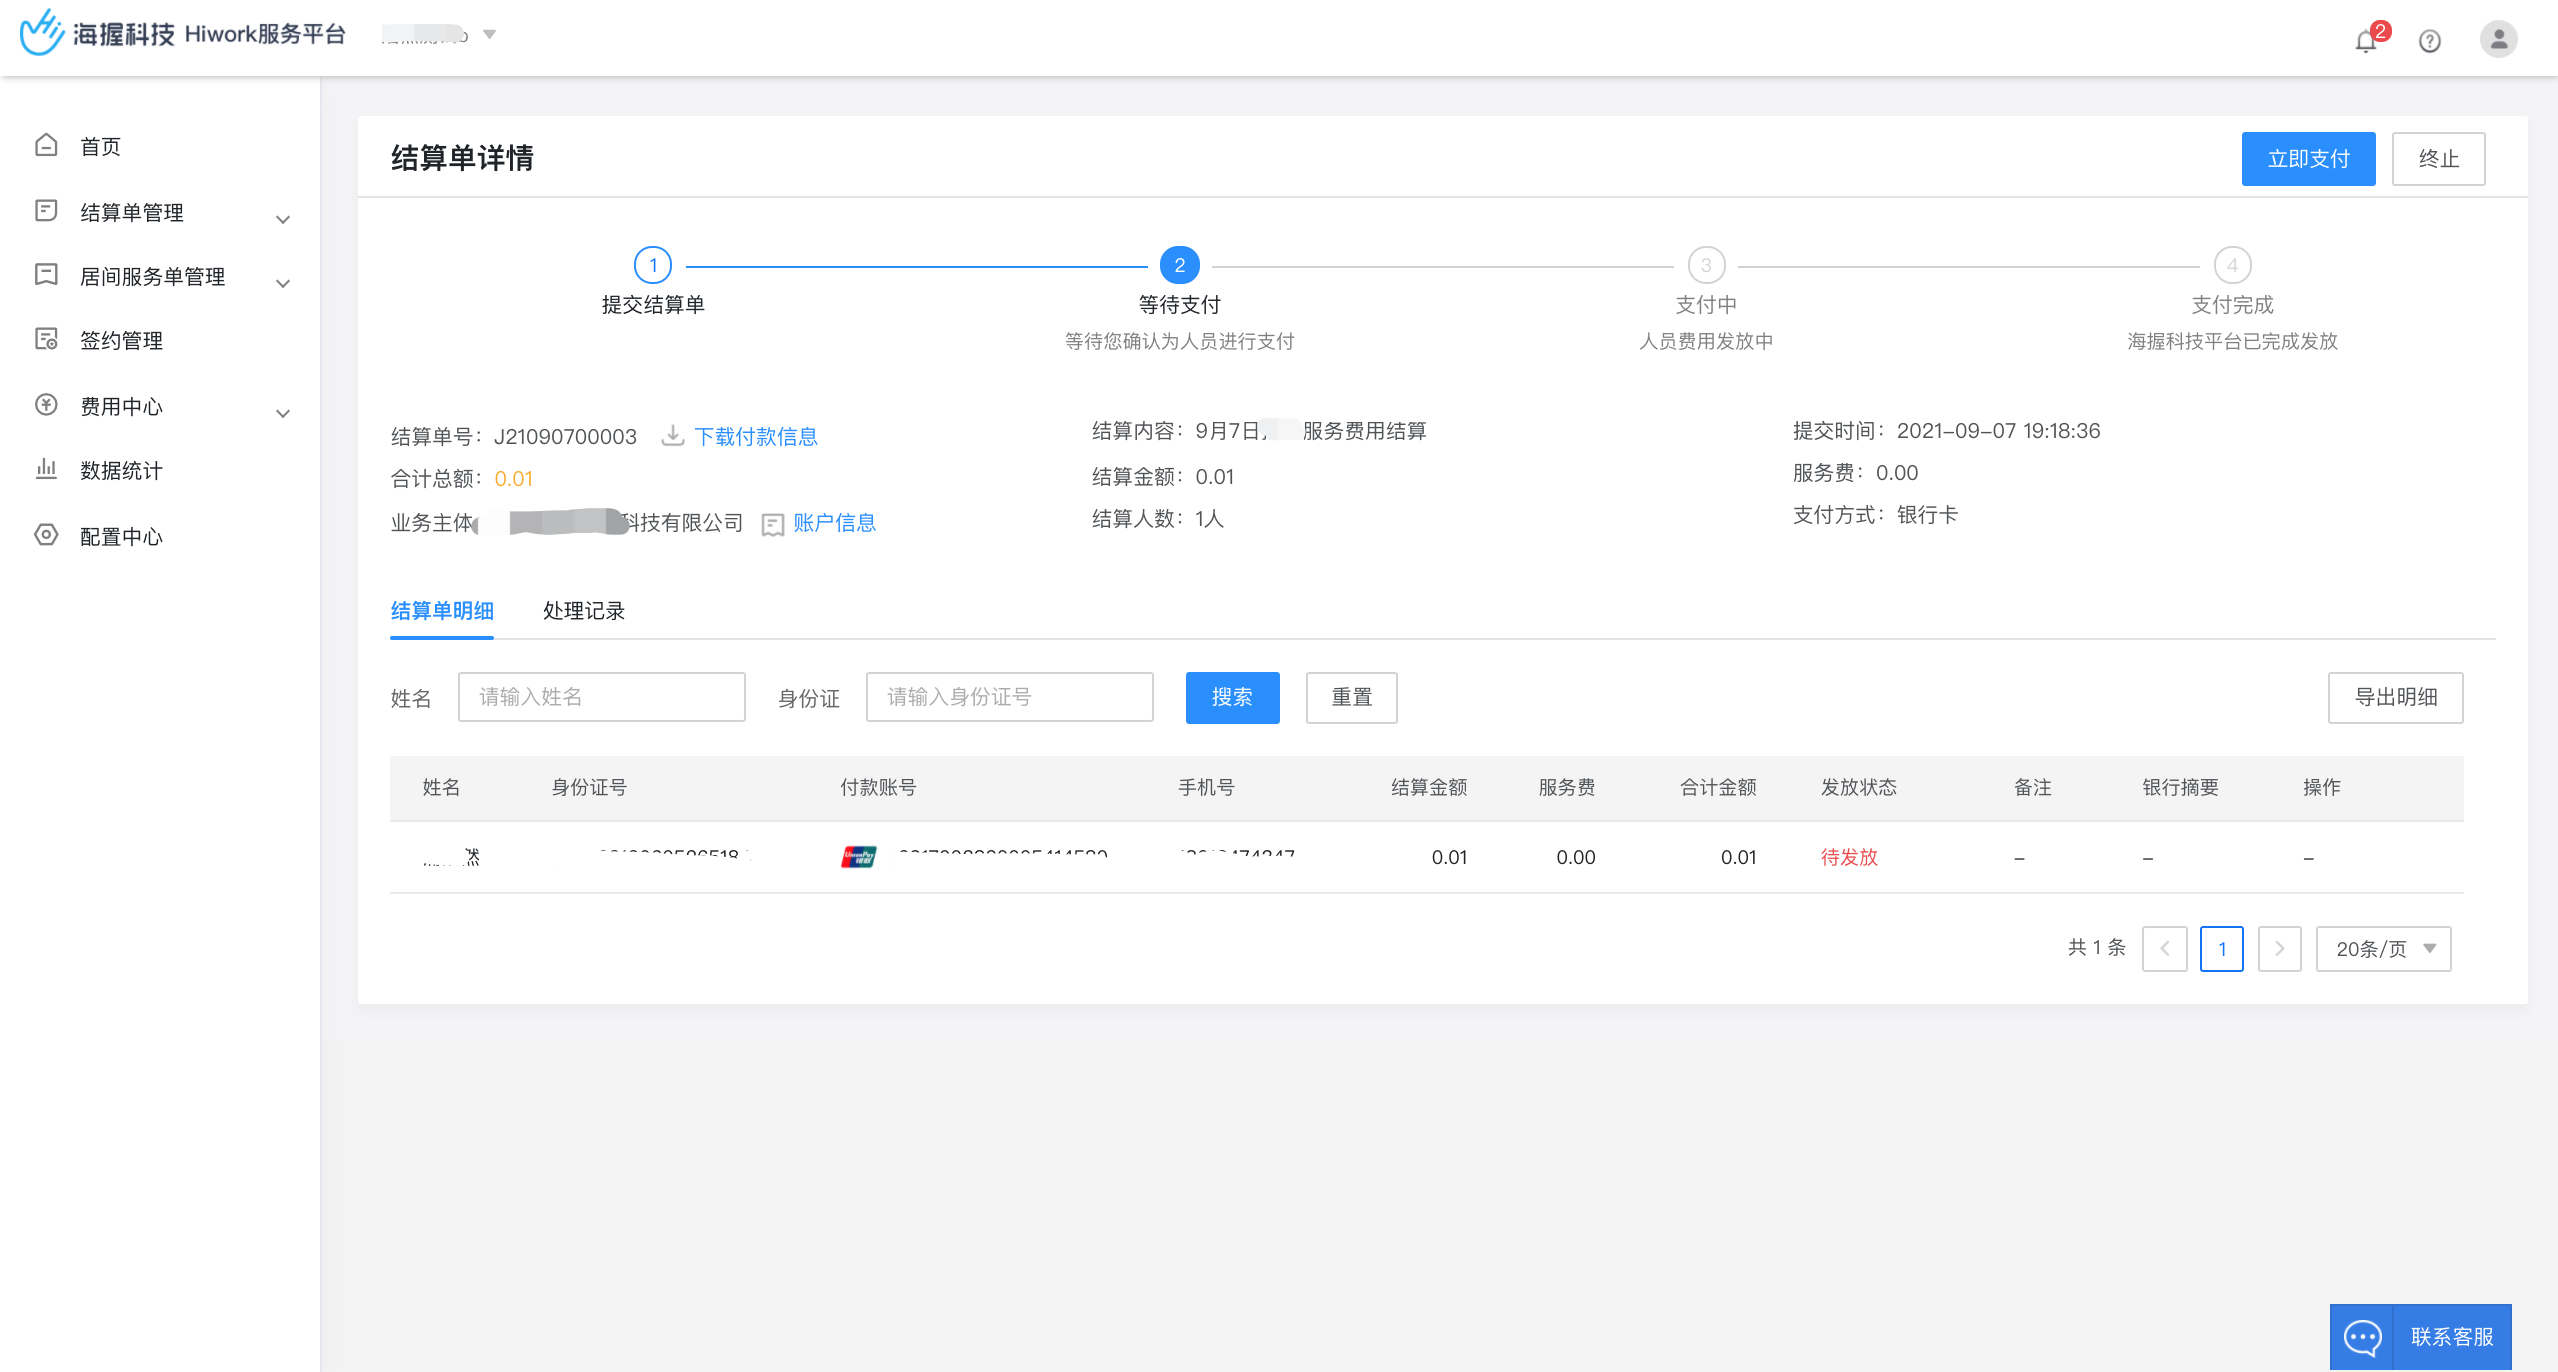Click the 结算单详情 page title
The height and width of the screenshot is (1372, 2558).
(x=462, y=158)
